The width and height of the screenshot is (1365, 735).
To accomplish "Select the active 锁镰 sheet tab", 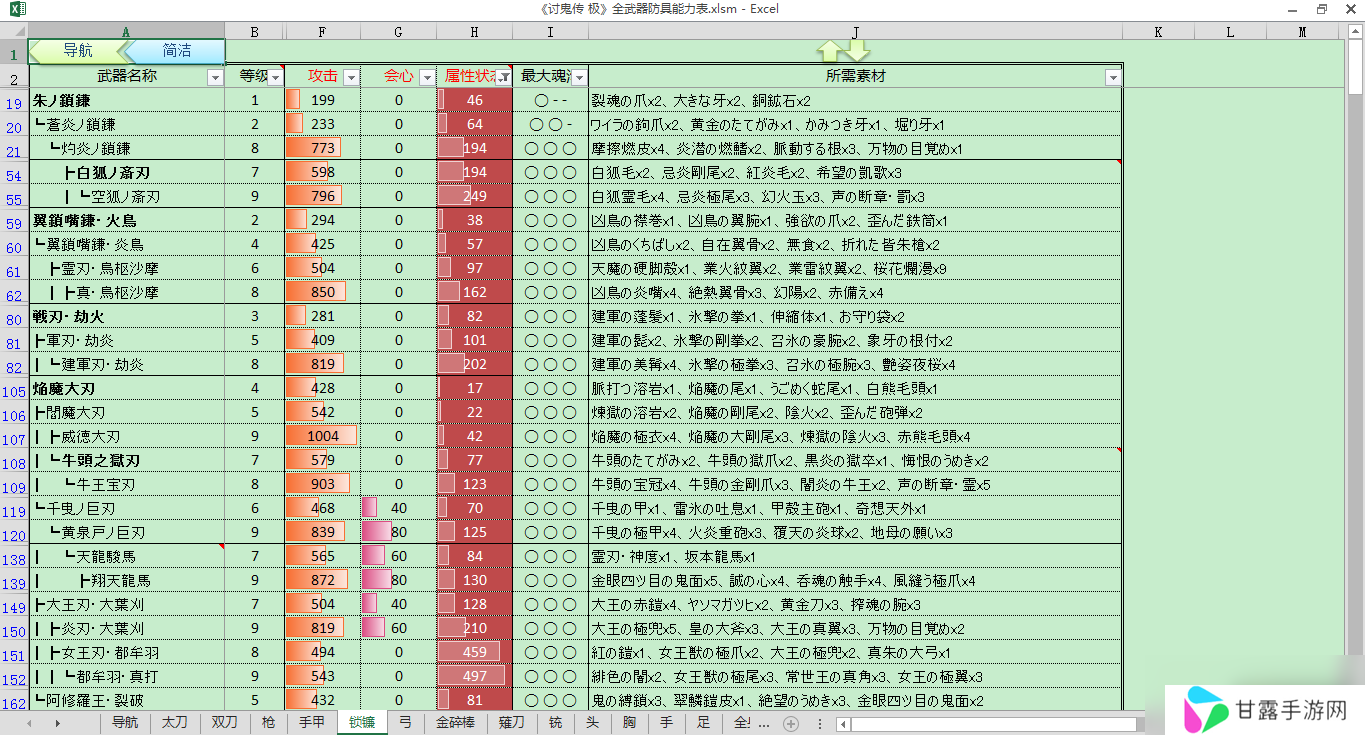I will point(362,722).
